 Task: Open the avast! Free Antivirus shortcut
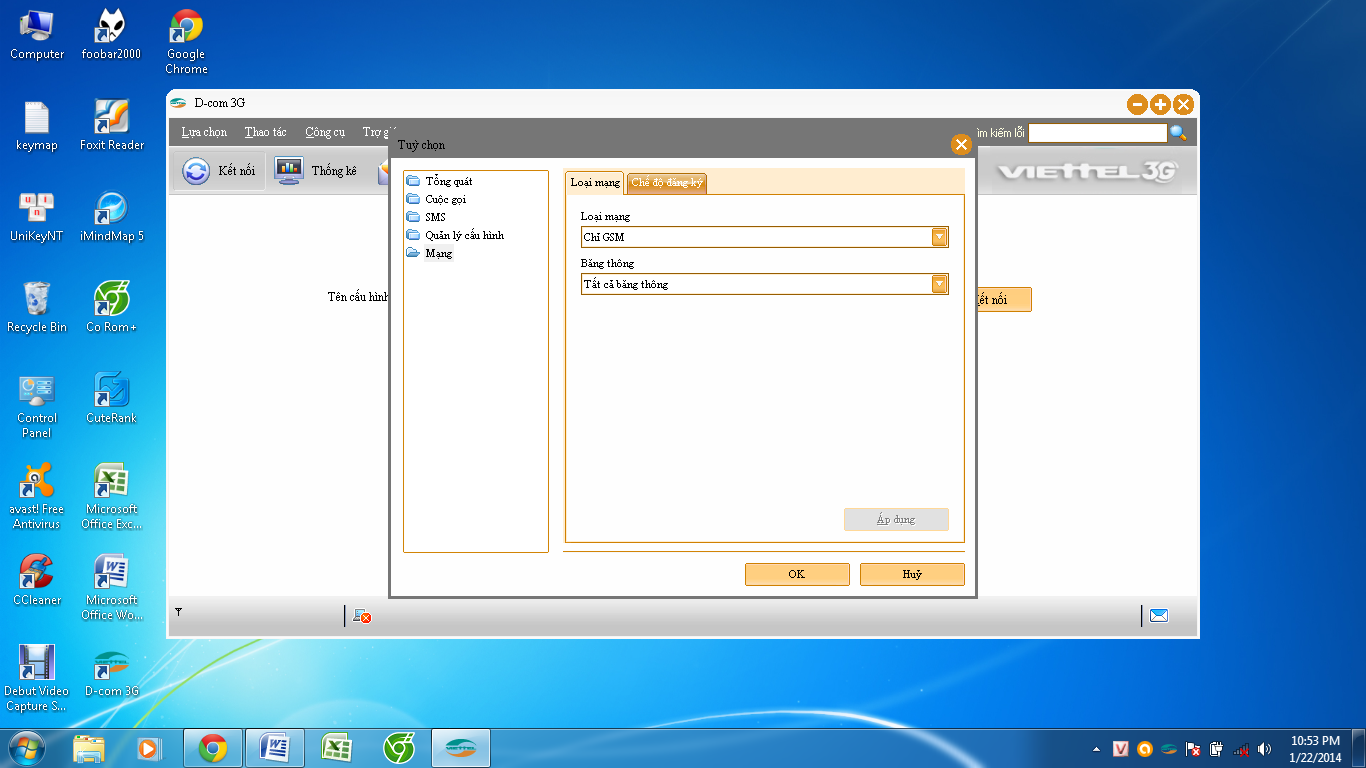point(37,497)
